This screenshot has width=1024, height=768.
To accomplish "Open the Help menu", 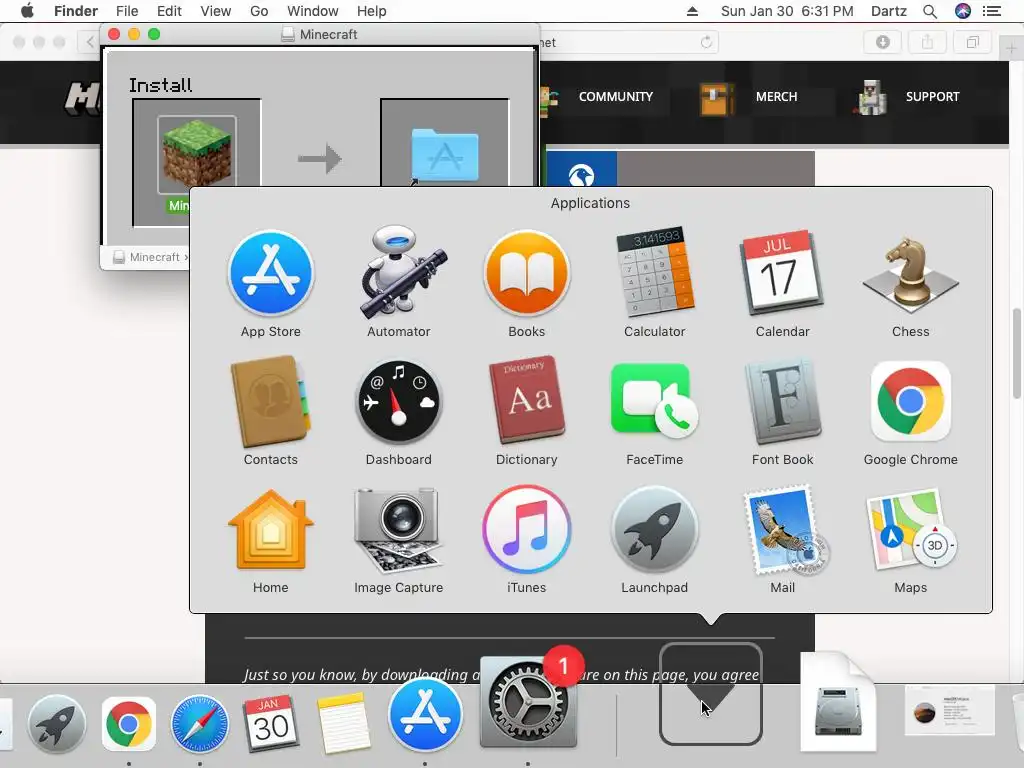I will tap(372, 11).
